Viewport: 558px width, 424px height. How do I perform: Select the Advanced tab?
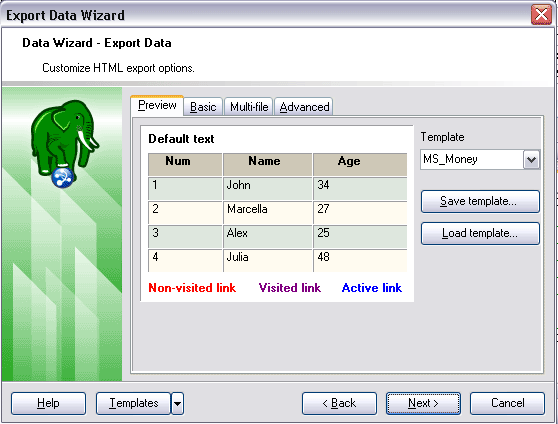coord(304,107)
